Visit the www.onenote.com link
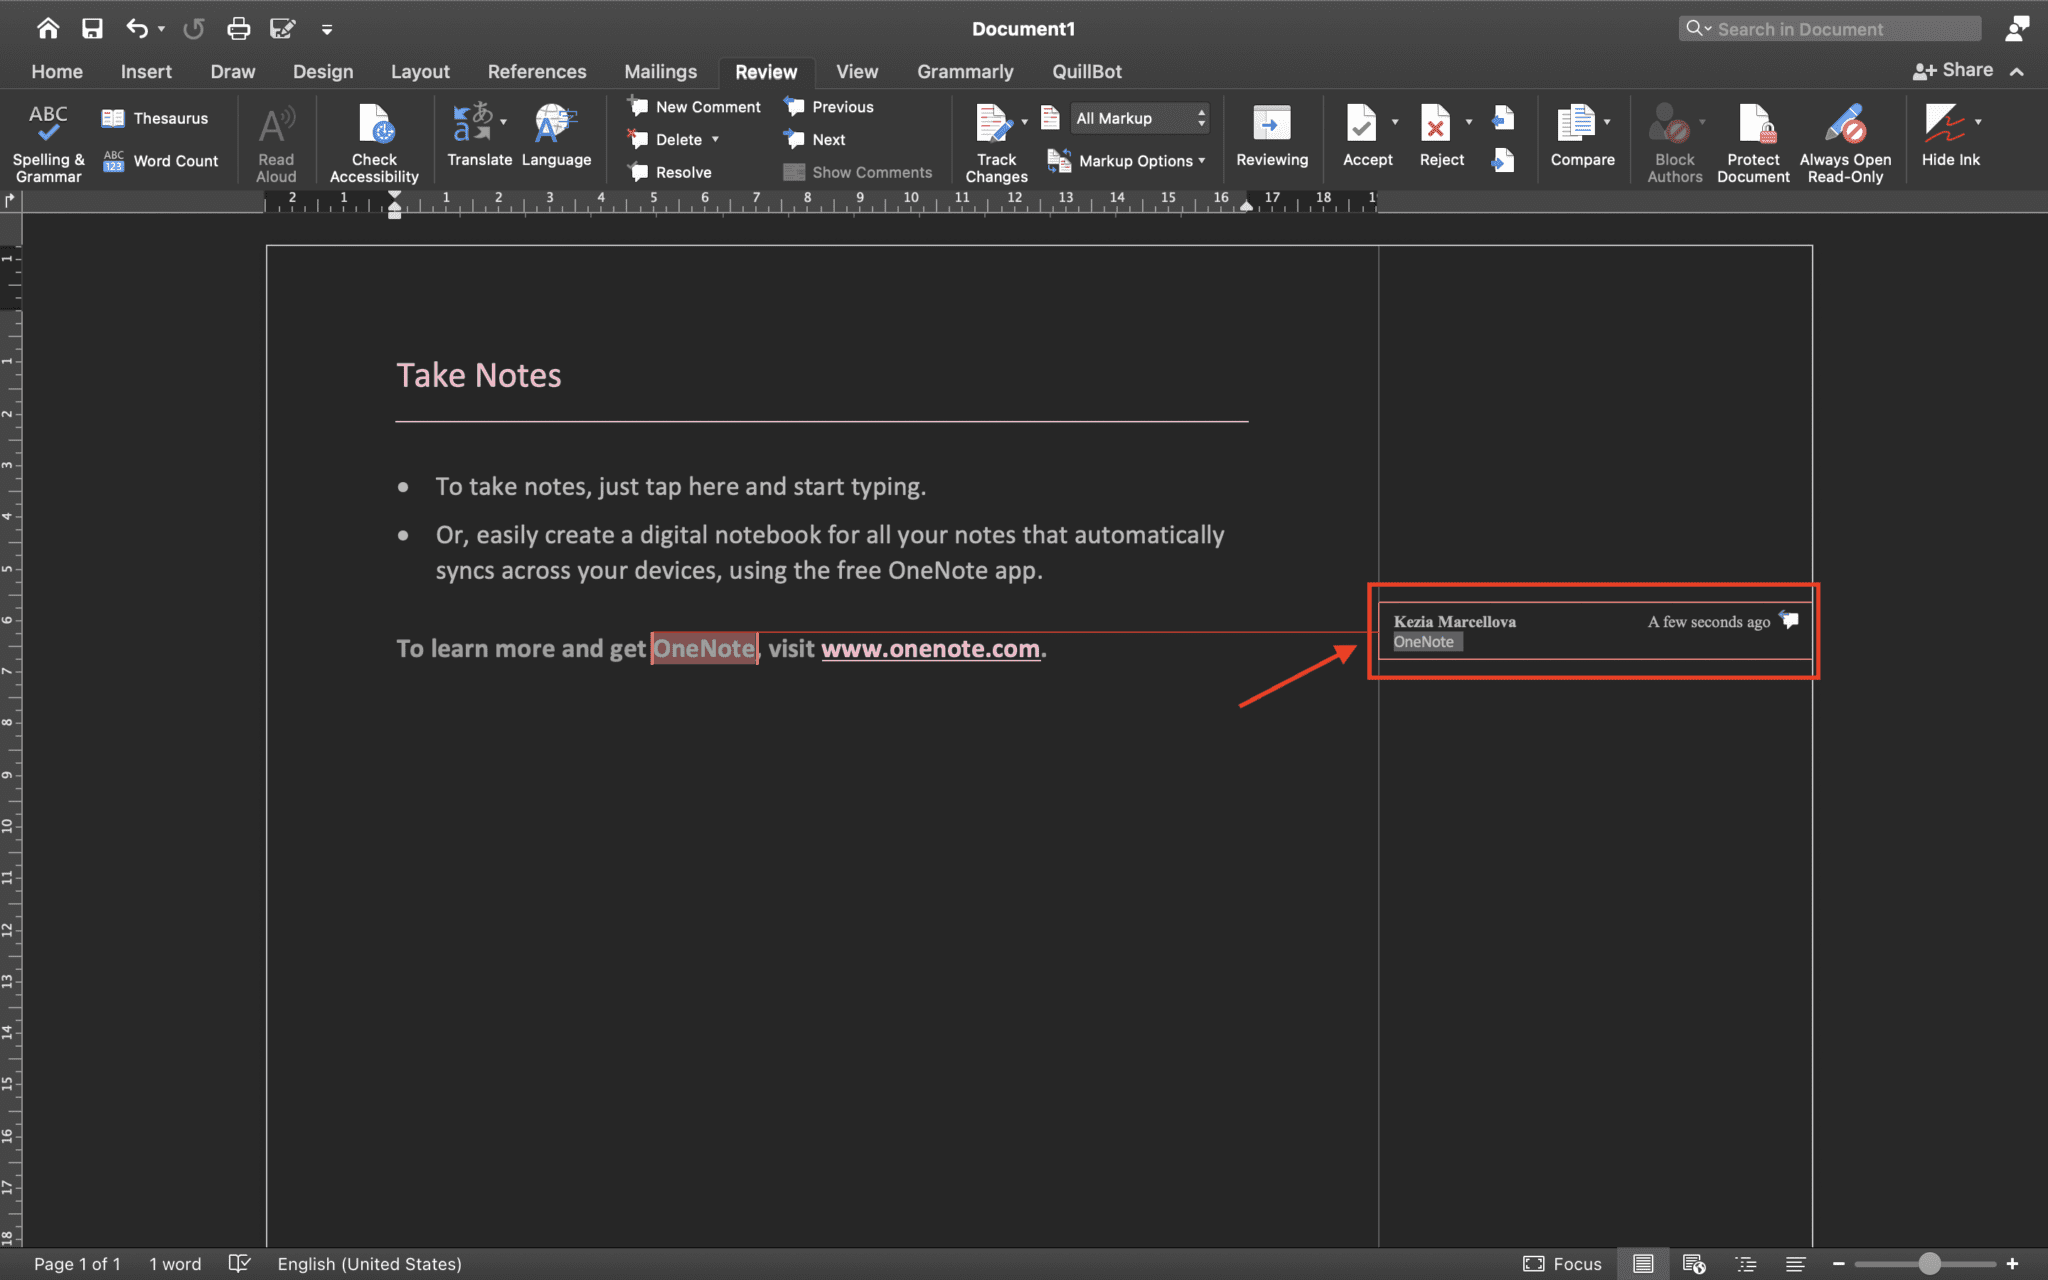The image size is (2048, 1280). pyautogui.click(x=928, y=648)
